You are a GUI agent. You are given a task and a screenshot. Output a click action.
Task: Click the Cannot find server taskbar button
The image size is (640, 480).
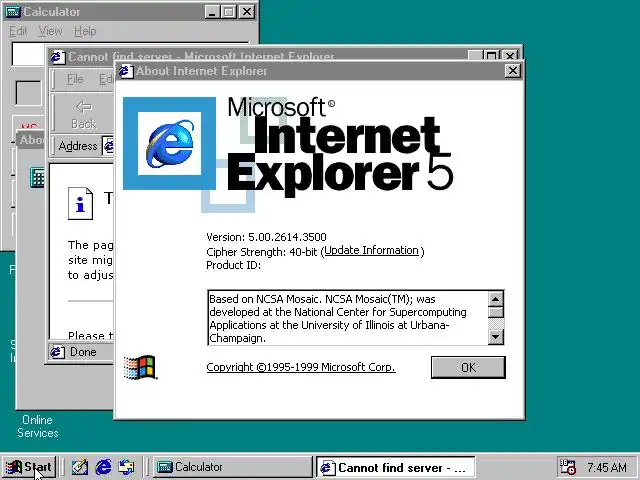click(396, 467)
